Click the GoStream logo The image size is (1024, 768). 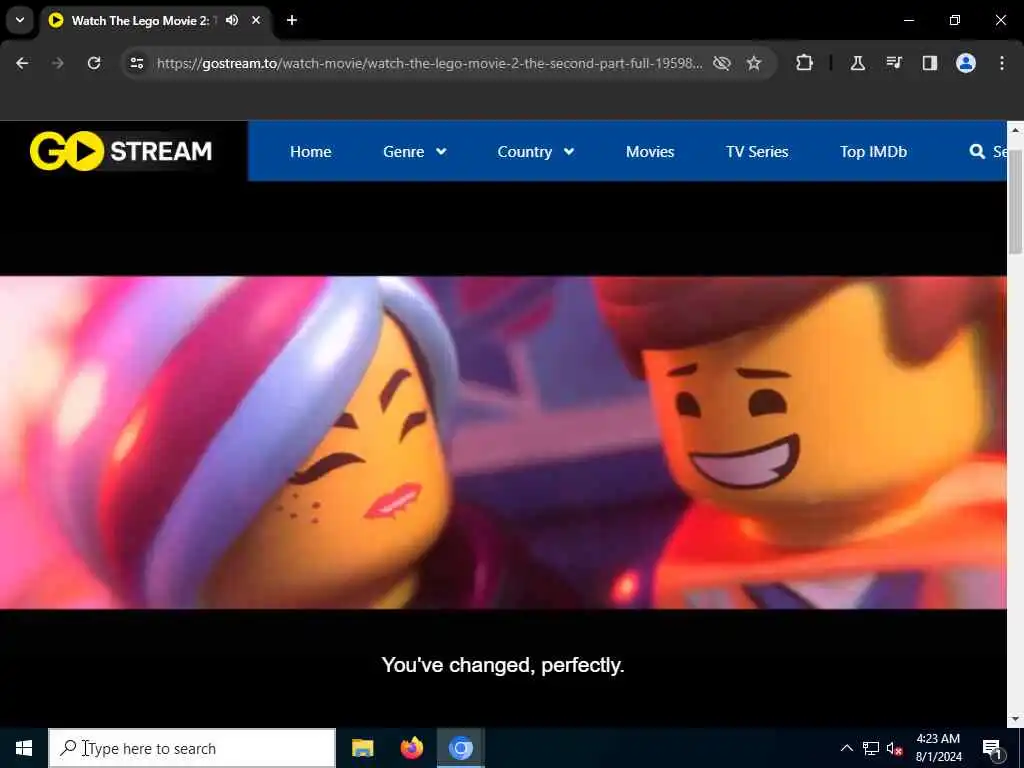click(x=121, y=151)
